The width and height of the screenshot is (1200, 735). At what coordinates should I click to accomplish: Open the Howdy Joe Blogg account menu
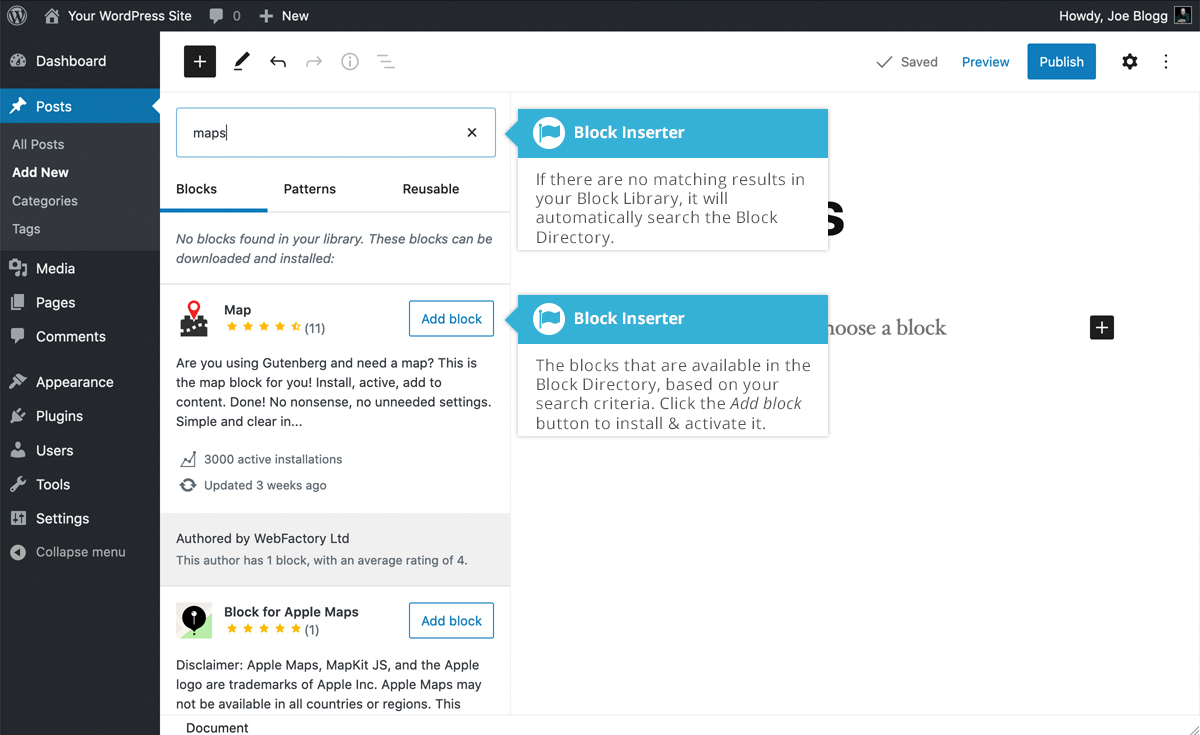[1113, 15]
